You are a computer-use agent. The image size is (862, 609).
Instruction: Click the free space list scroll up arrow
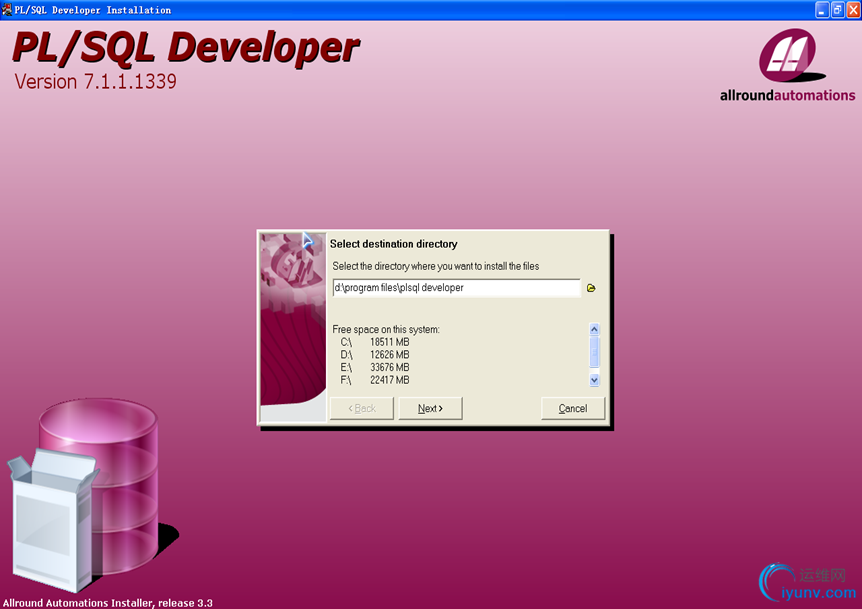pos(594,329)
